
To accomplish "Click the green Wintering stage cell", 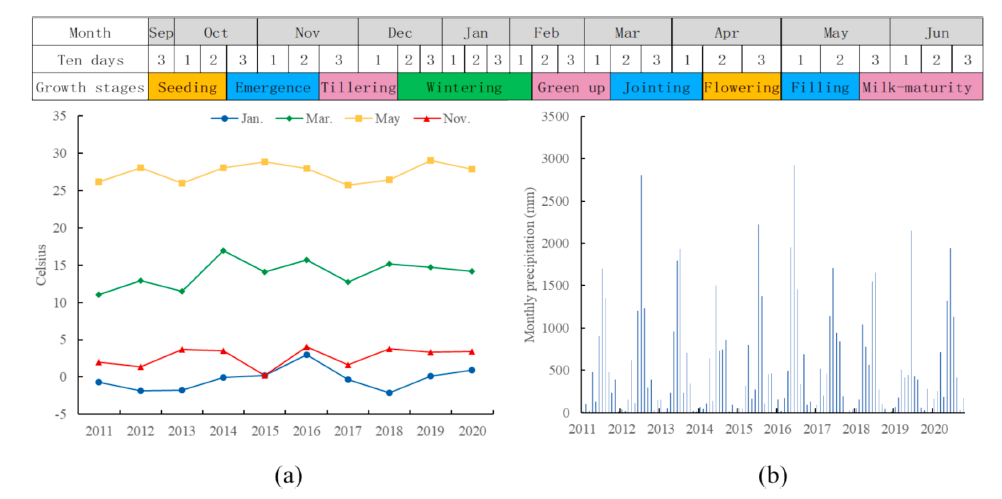I will (464, 87).
